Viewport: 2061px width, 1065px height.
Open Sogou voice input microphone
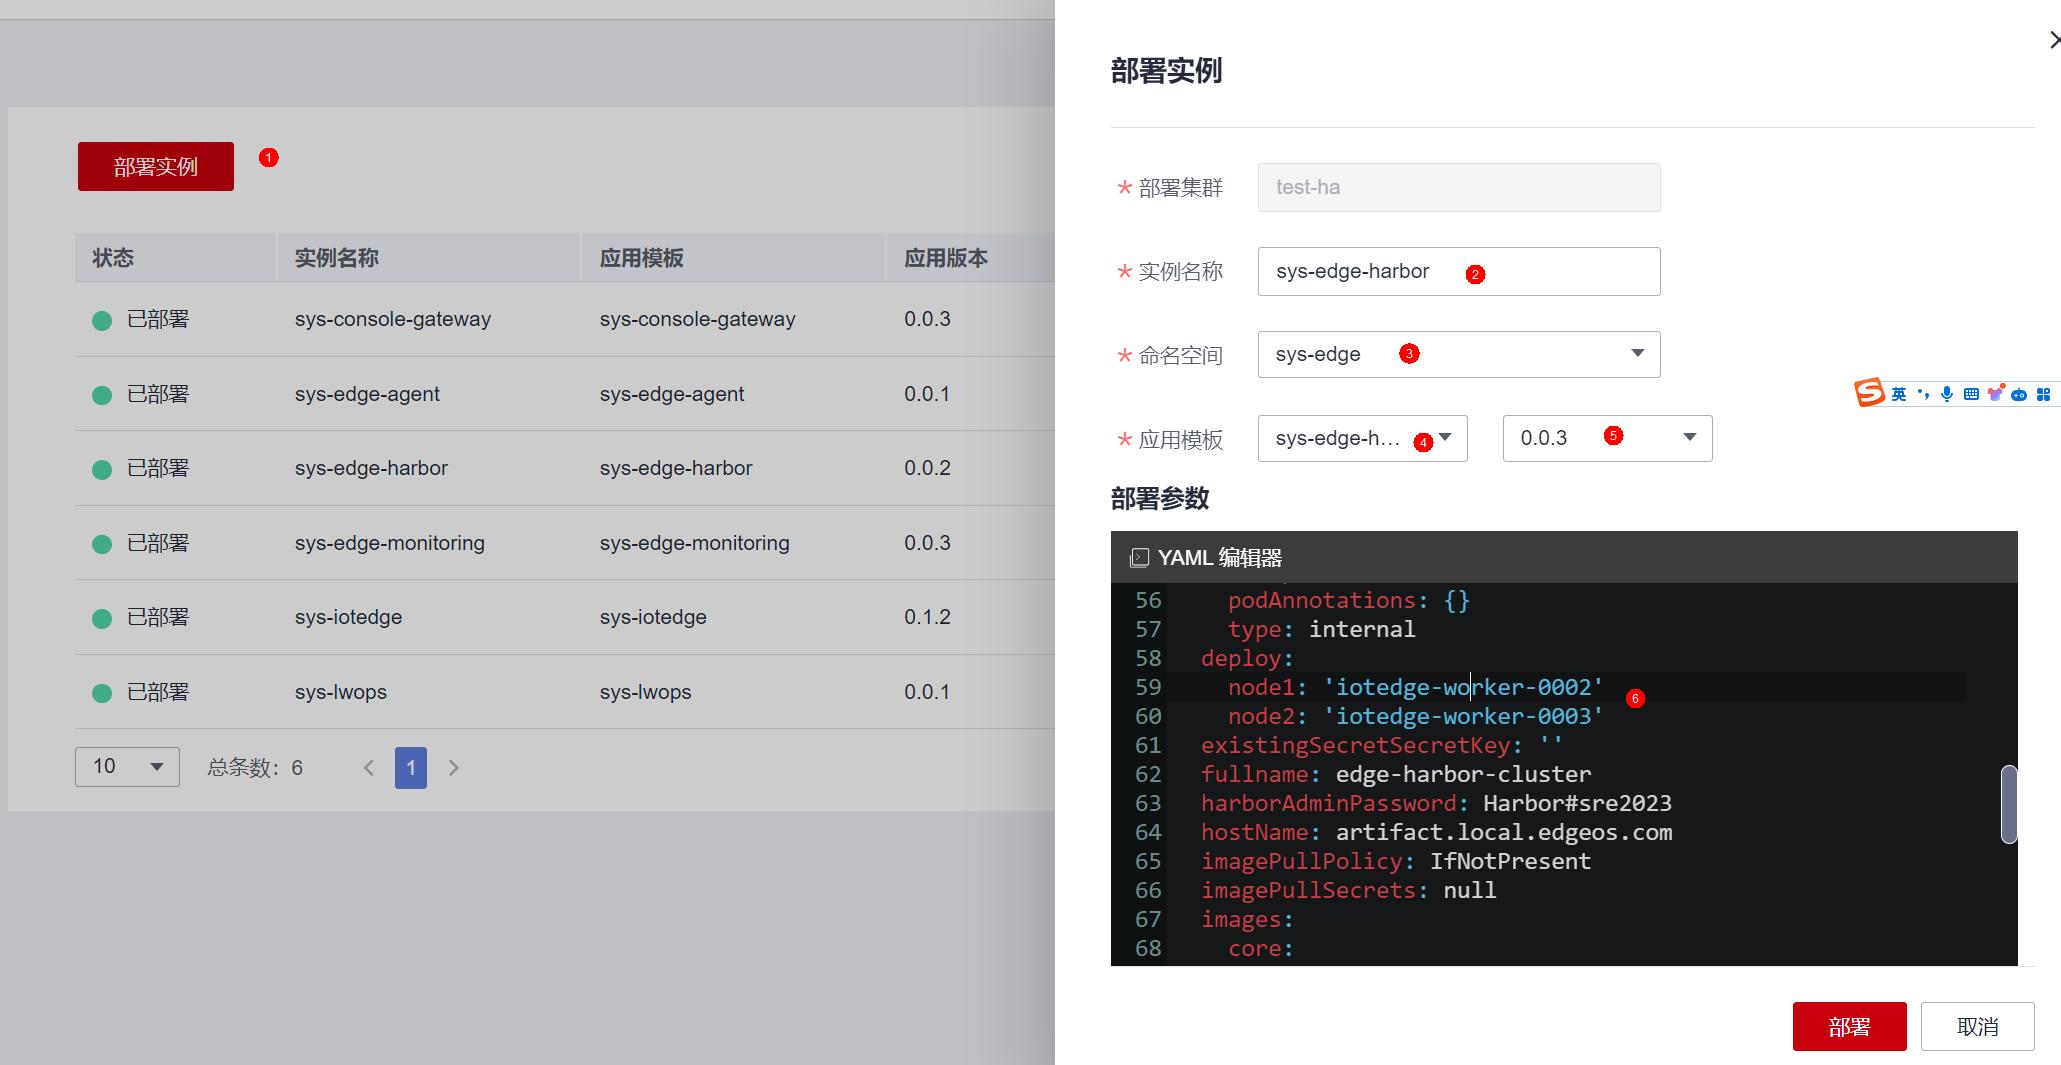click(x=1946, y=394)
